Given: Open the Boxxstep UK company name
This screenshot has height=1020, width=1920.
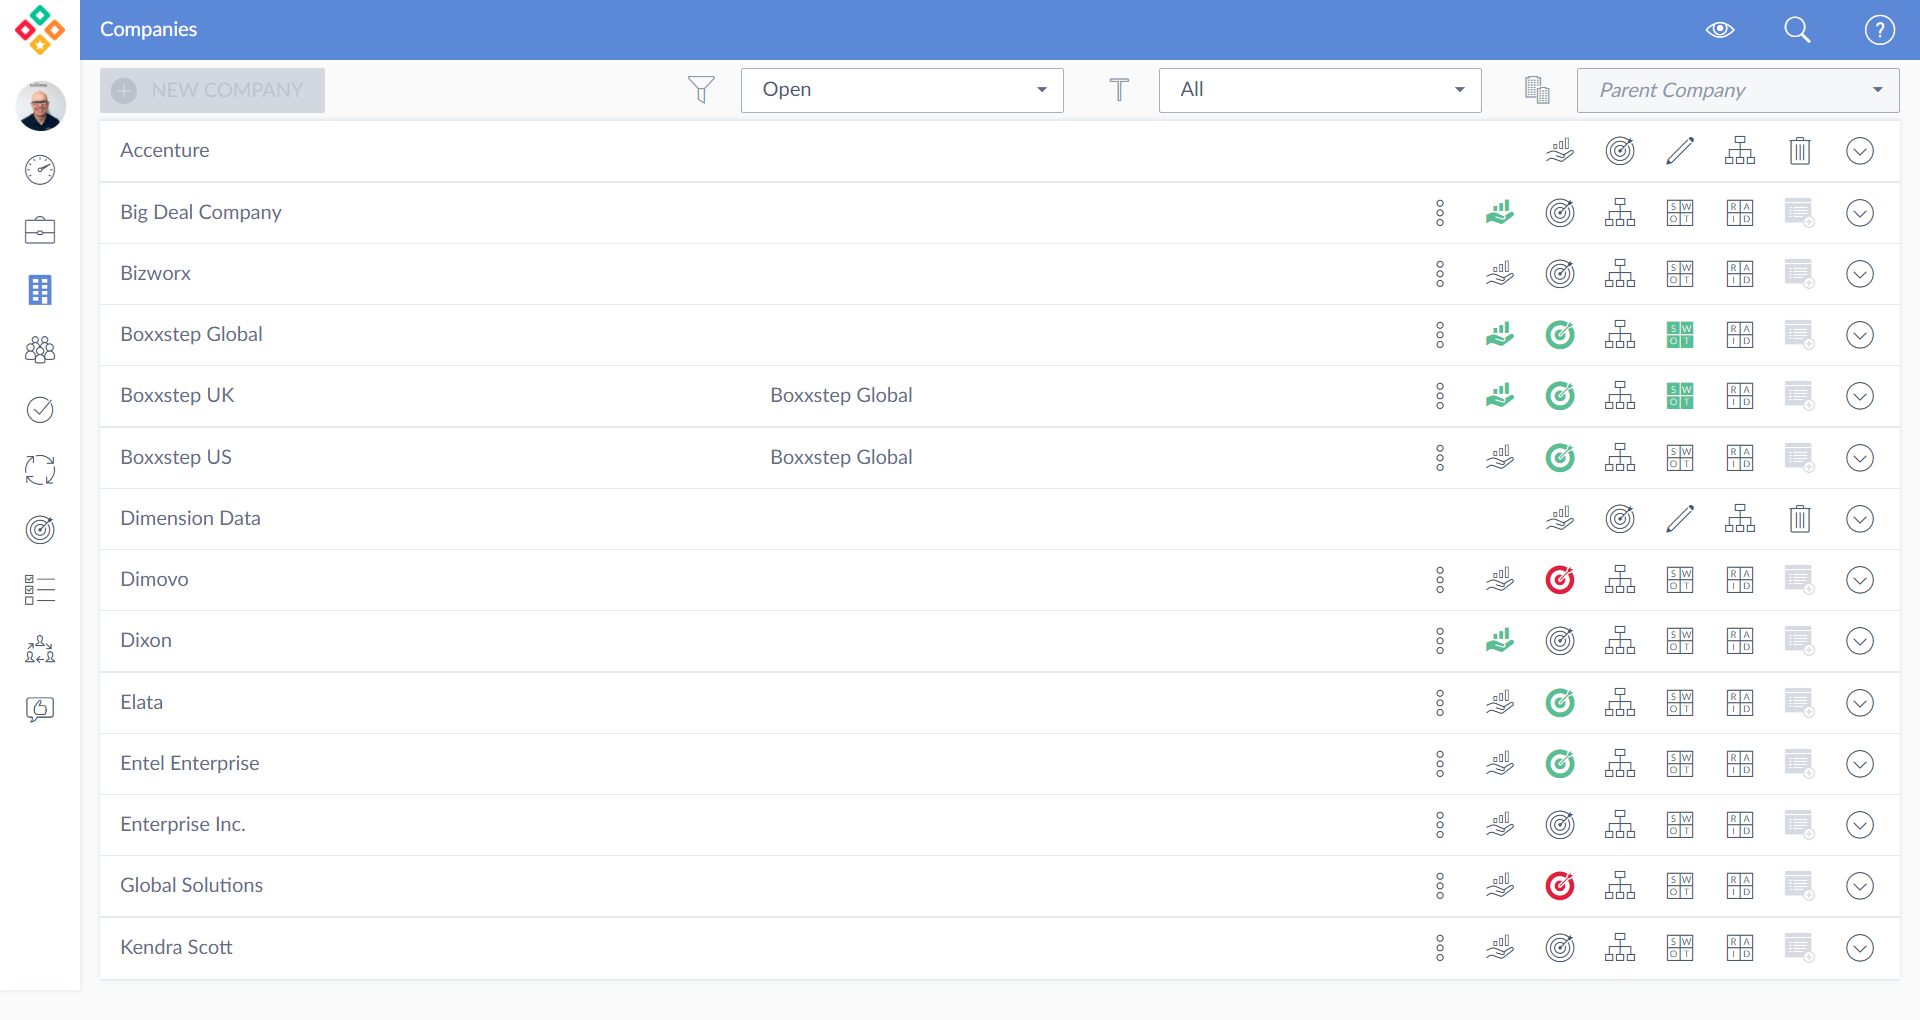Looking at the screenshot, I should point(177,396).
